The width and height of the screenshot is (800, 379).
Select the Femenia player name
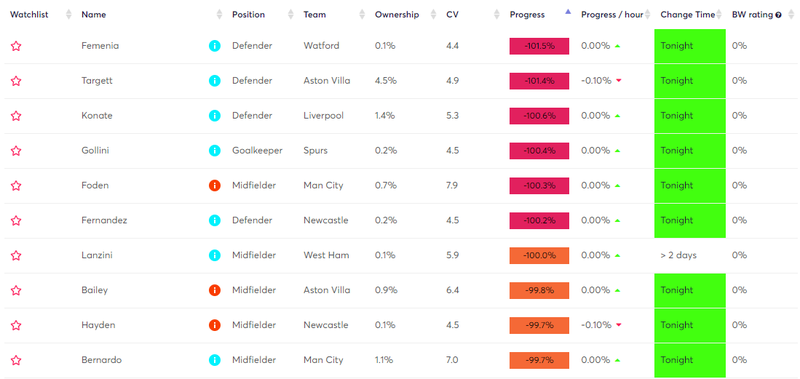[100, 46]
